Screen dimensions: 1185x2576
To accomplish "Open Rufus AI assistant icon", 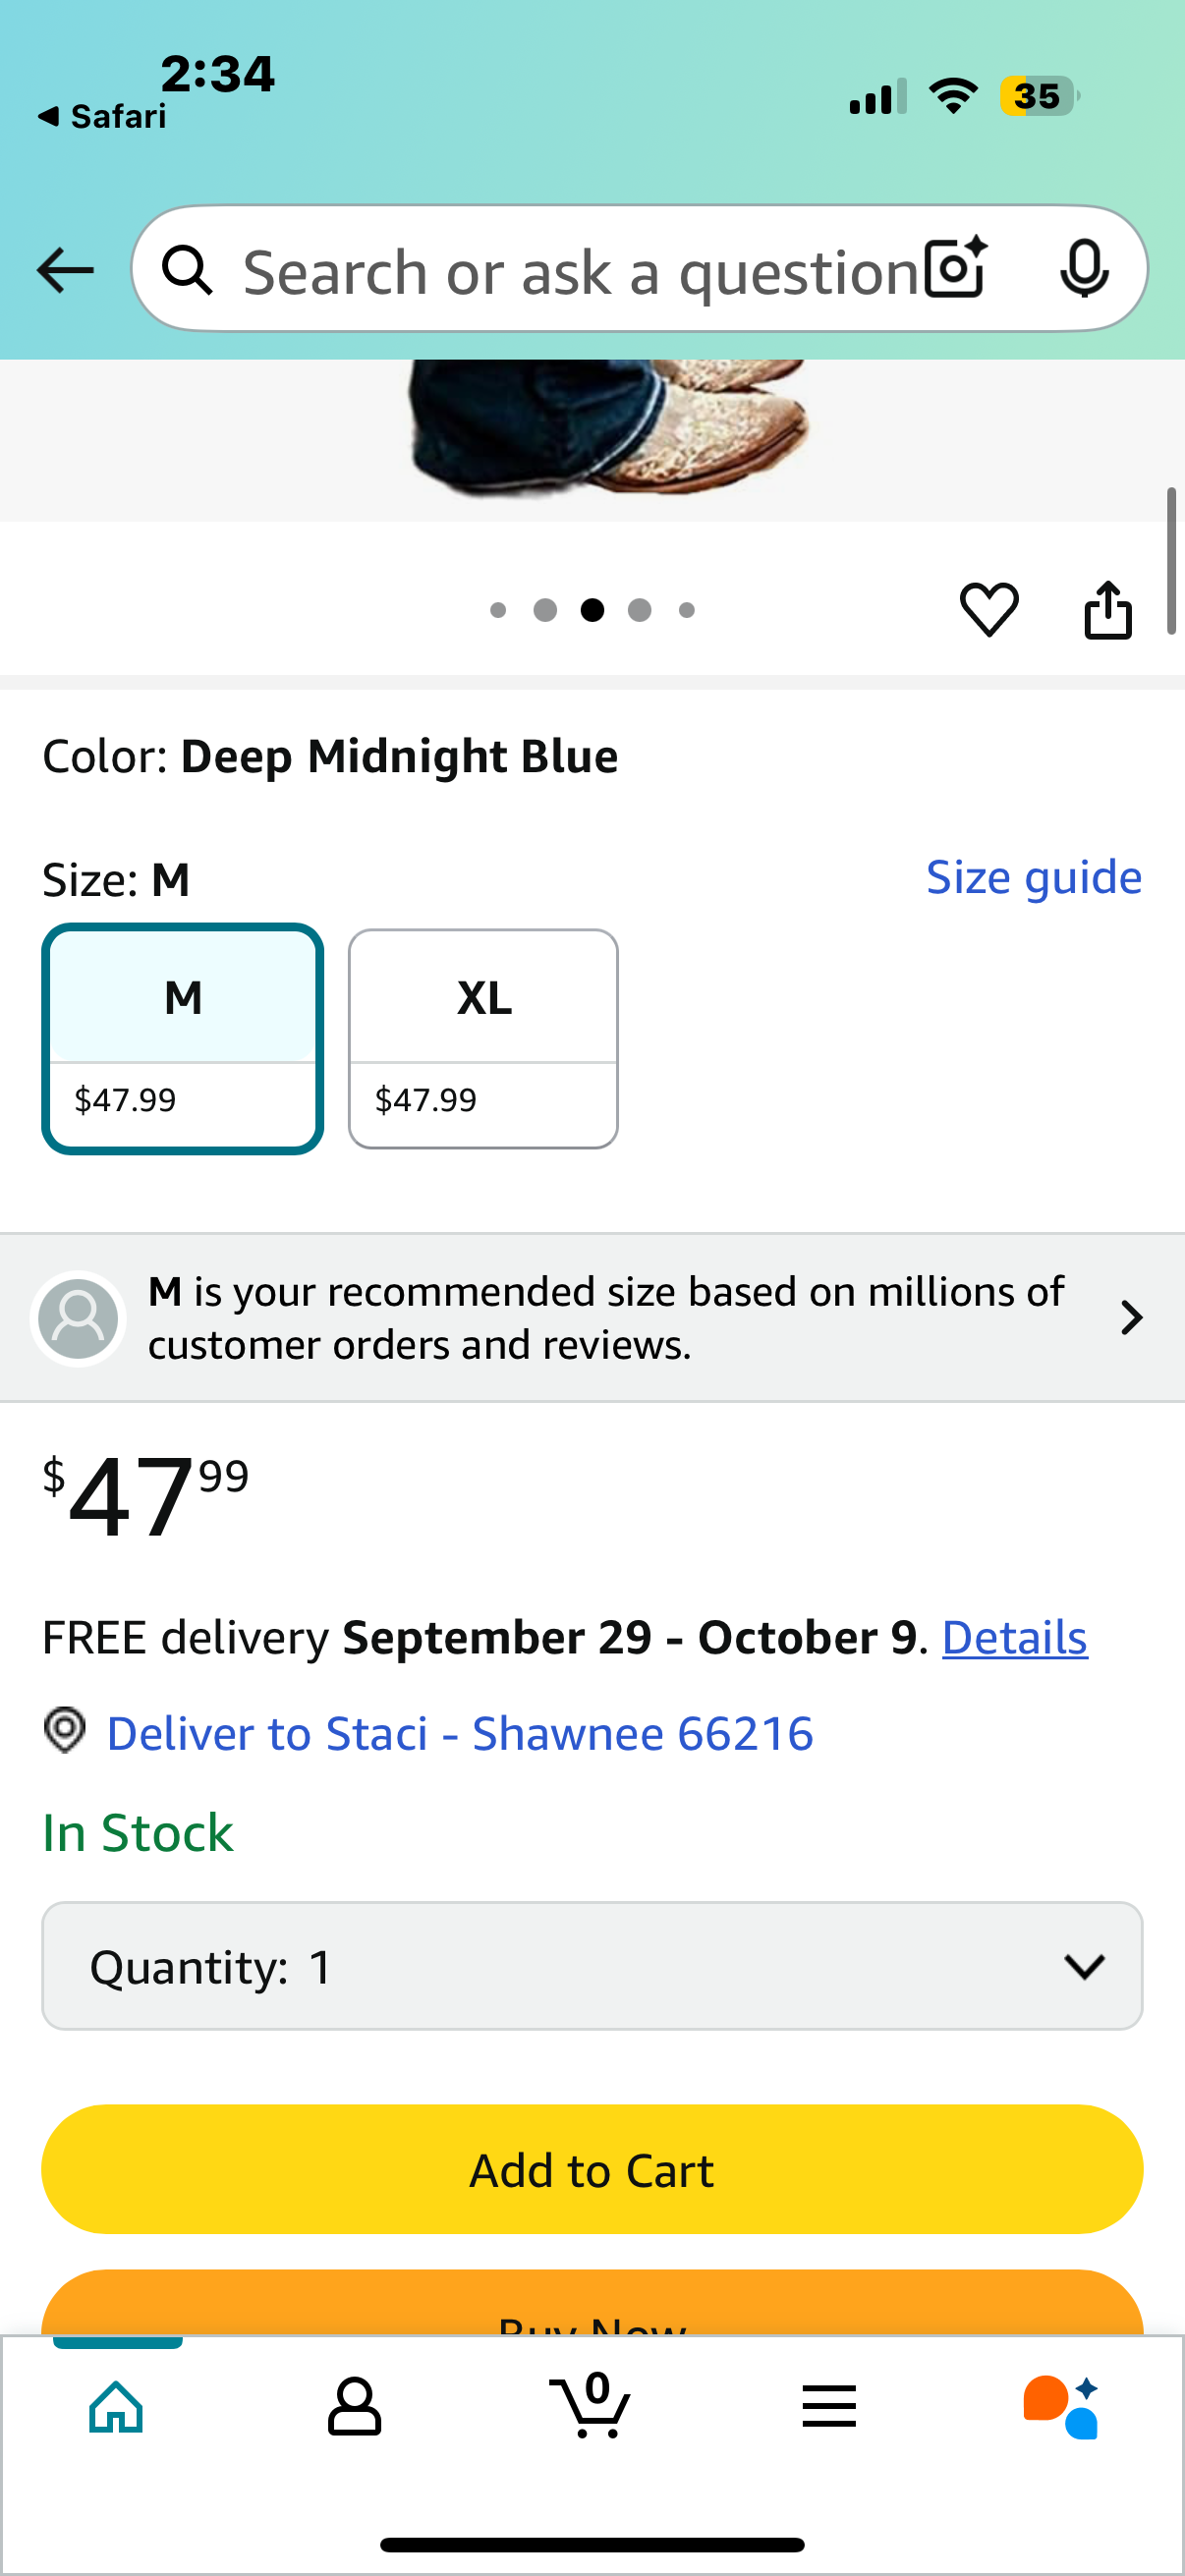I will pyautogui.click(x=1061, y=2407).
